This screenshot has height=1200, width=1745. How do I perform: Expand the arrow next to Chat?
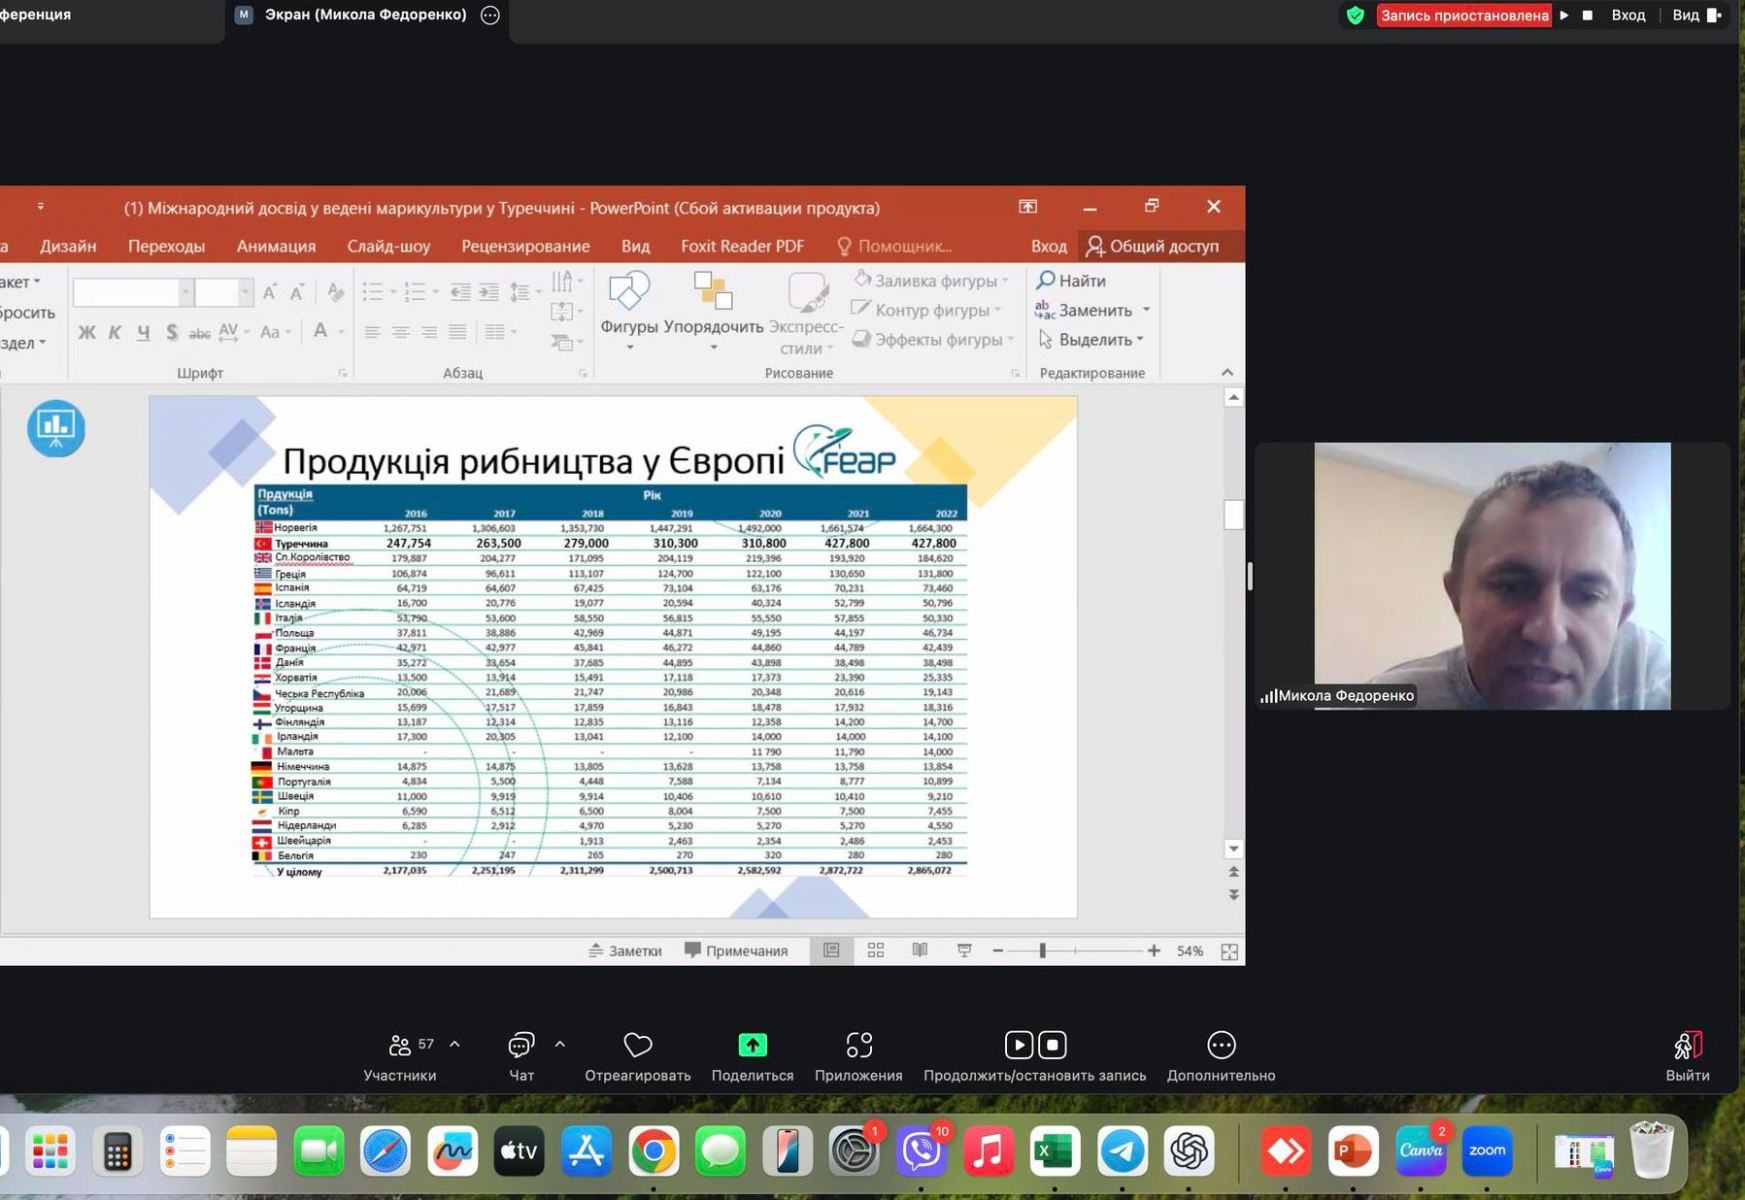coord(560,1044)
